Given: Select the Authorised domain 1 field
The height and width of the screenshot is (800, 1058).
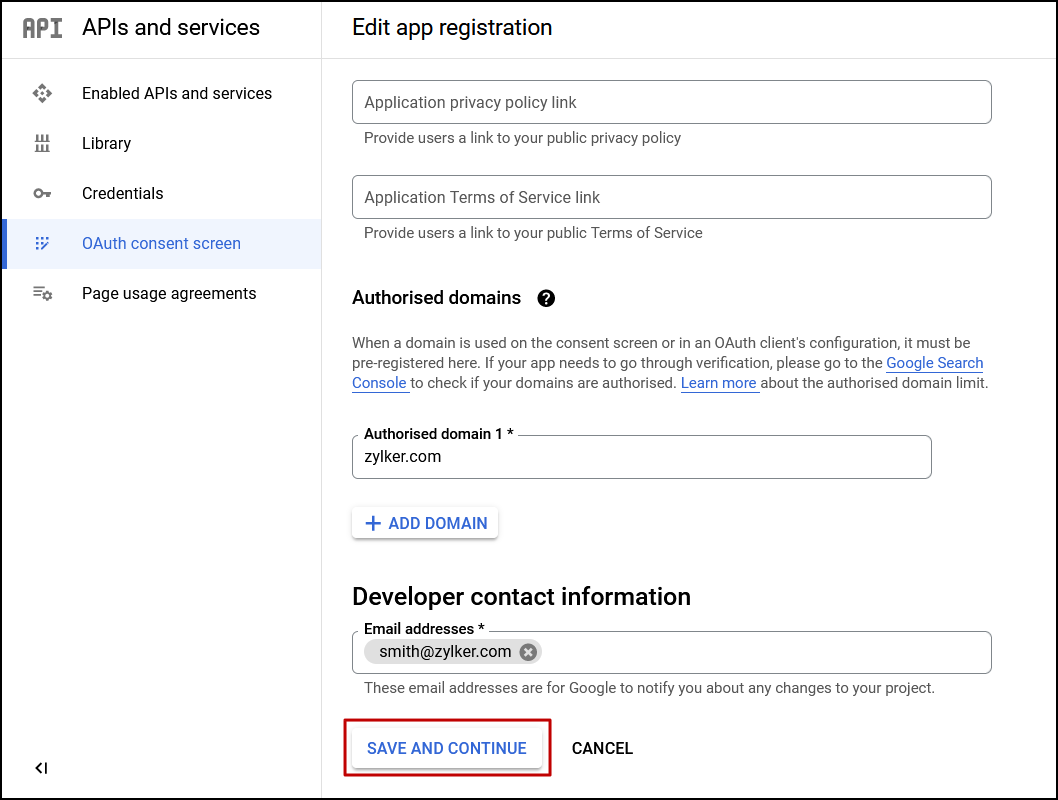Looking at the screenshot, I should click(641, 457).
